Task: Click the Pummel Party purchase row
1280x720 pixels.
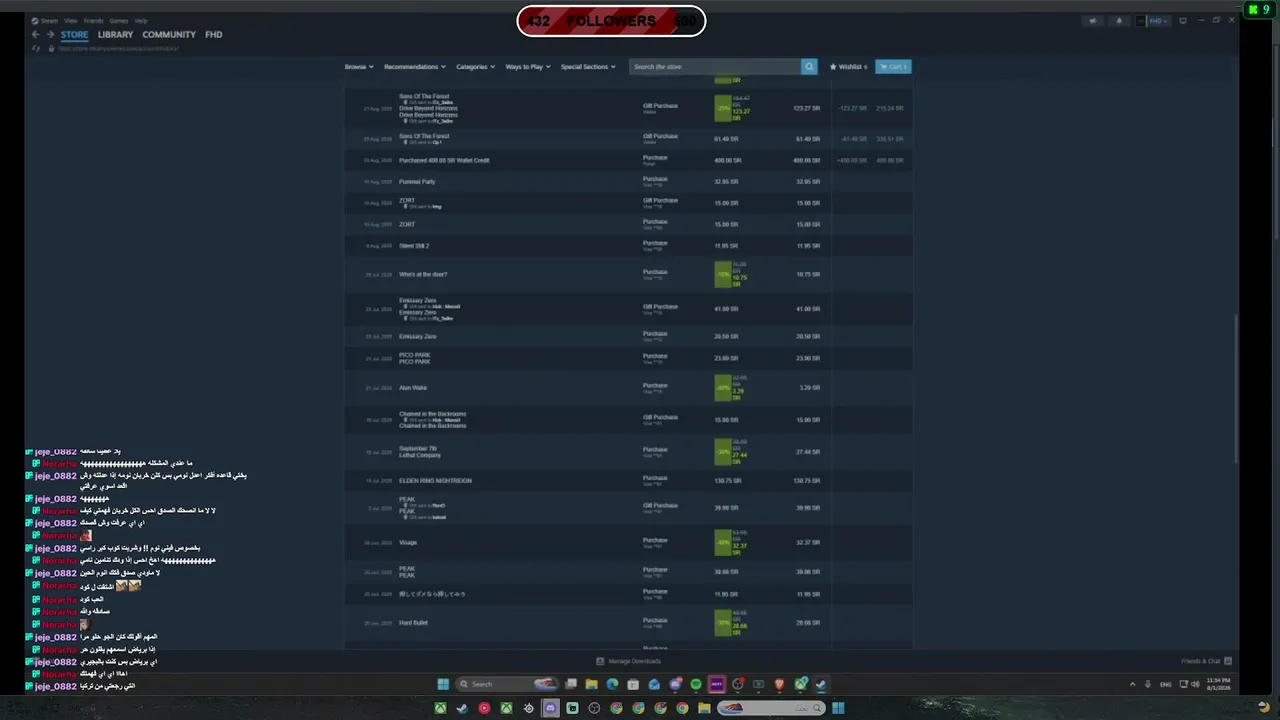Action: [x=628, y=182]
